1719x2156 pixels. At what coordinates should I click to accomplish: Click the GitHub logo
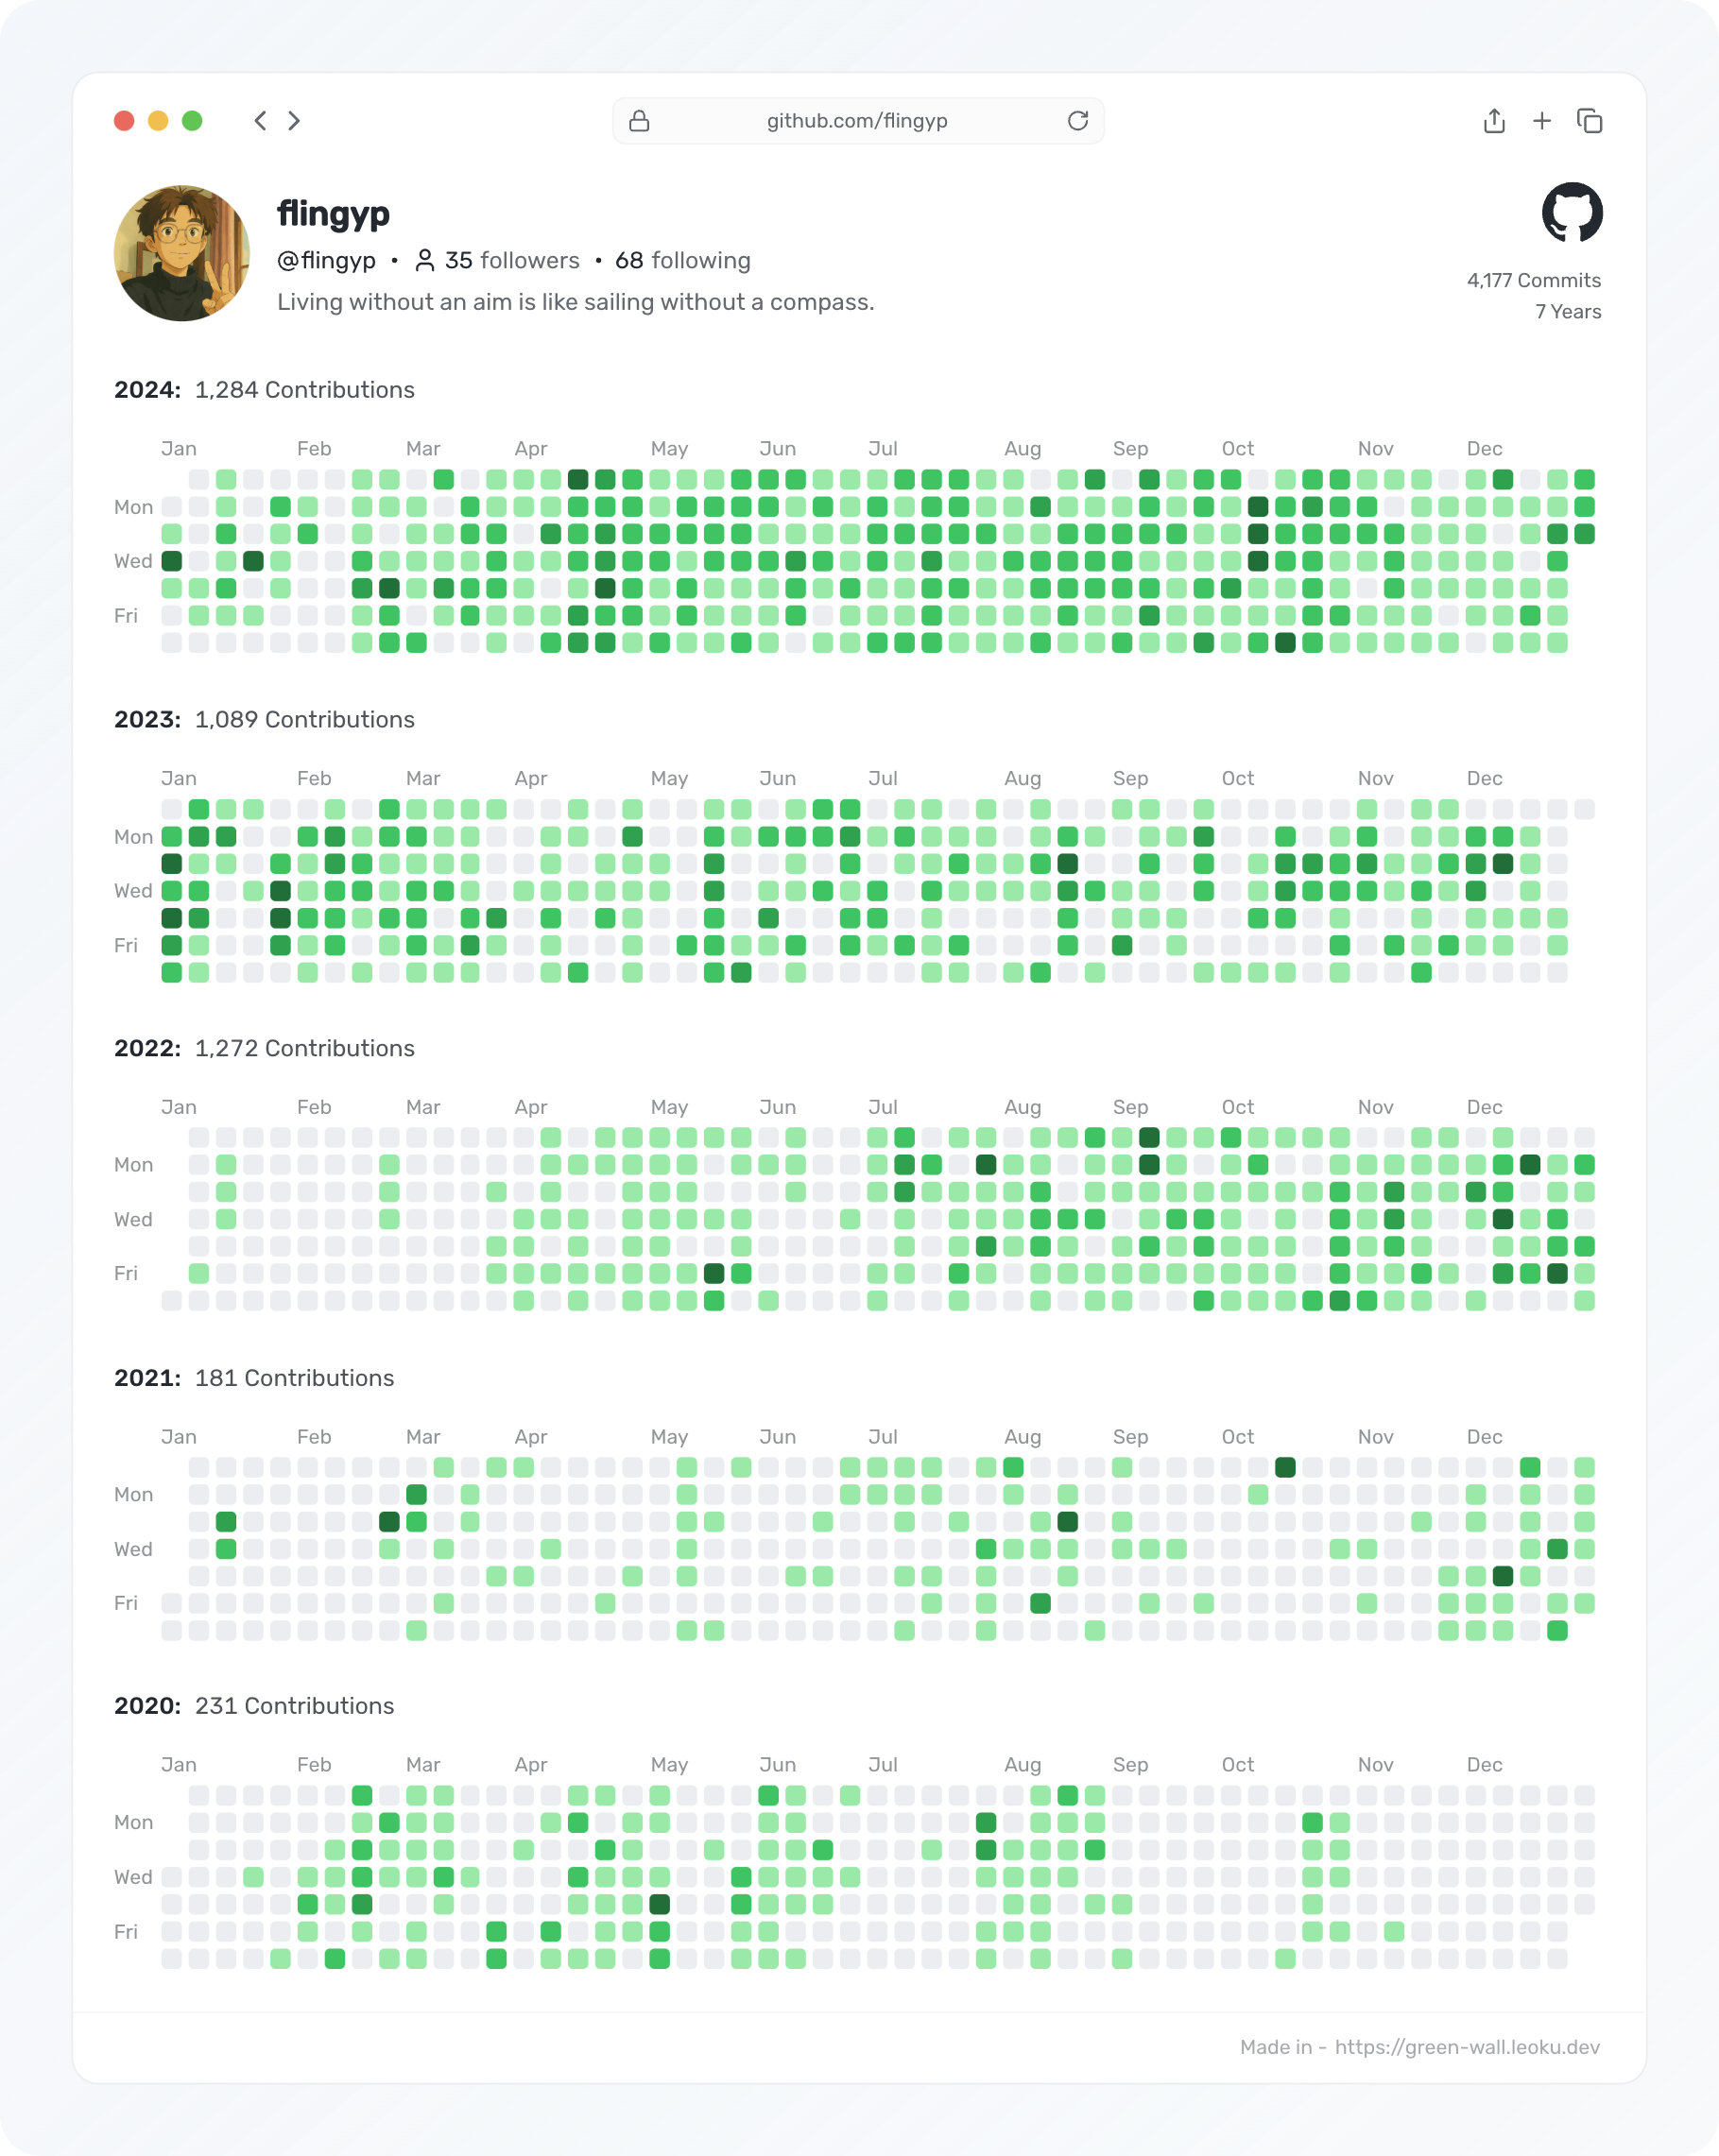tap(1572, 212)
